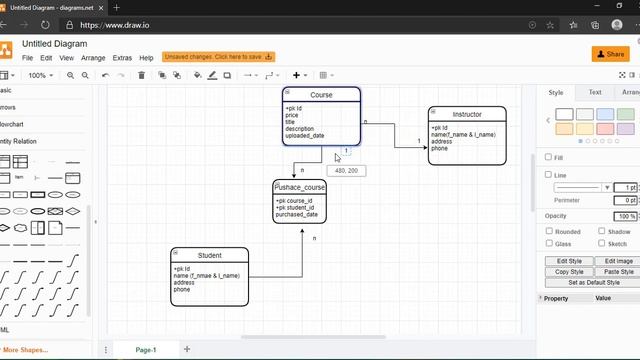
Task: Open the browser profile avatar
Action: click(x=617, y=24)
